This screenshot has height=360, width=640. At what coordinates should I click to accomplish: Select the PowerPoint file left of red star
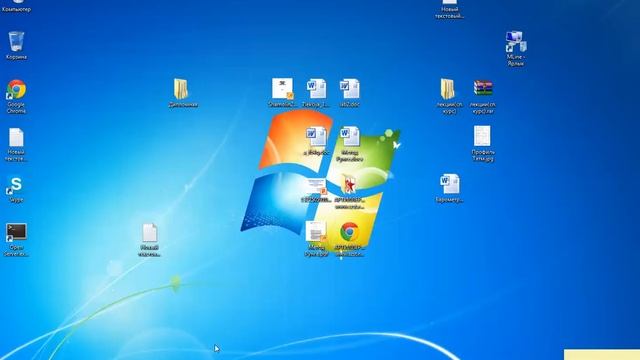316,187
